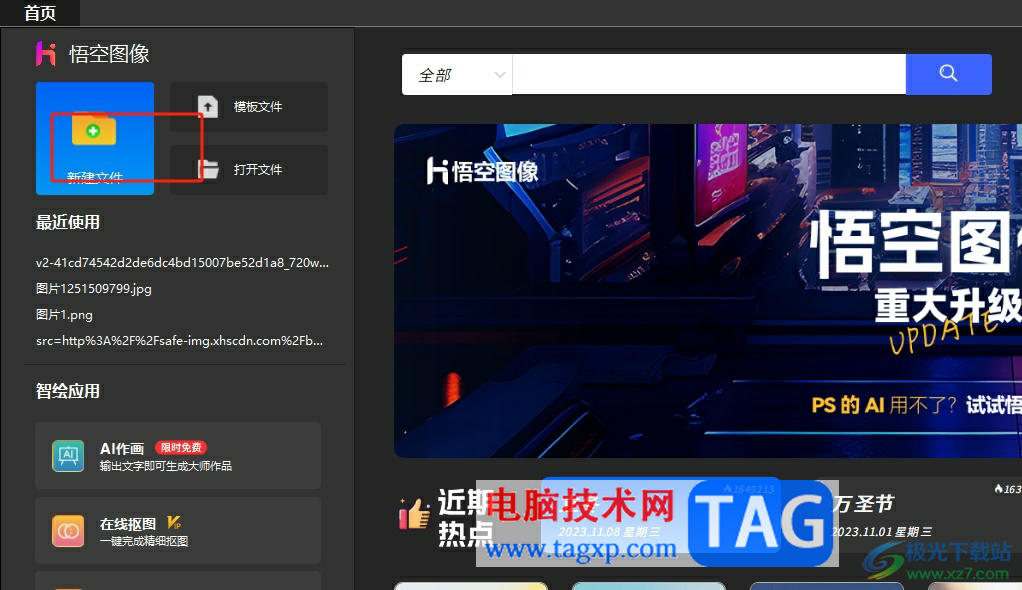Image resolution: width=1022 pixels, height=590 pixels.
Task: Click the blue search magnifier button
Action: tap(948, 74)
